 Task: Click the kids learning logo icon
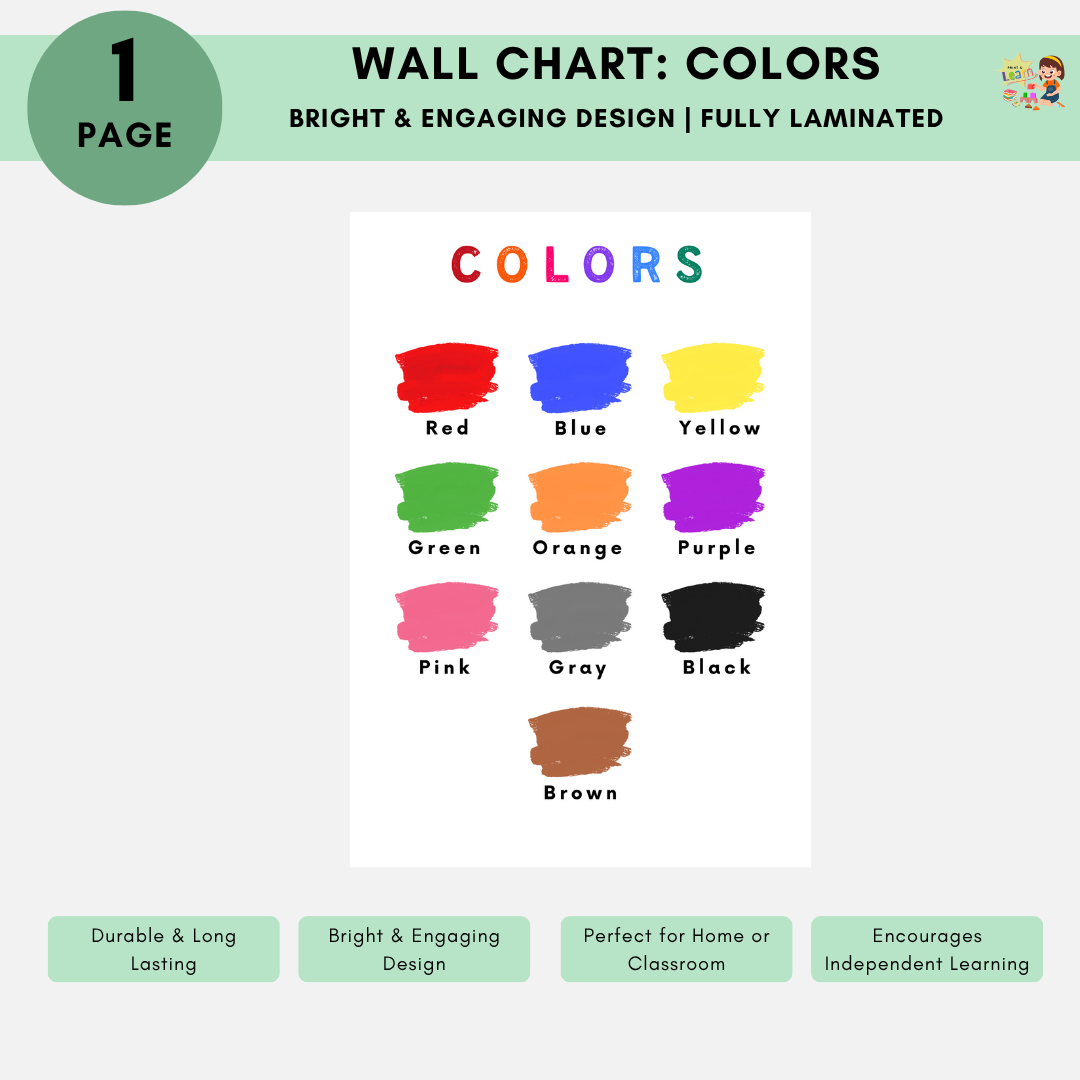[1033, 82]
